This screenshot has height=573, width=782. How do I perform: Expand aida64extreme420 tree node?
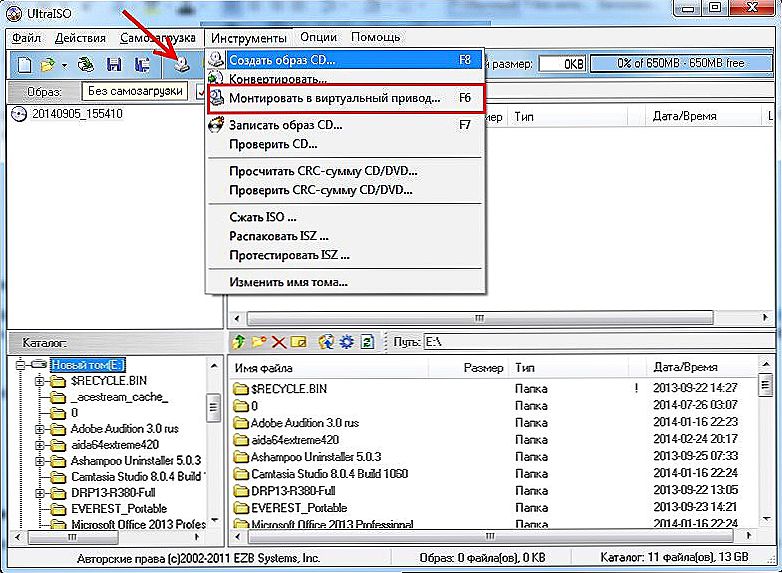click(x=40, y=445)
